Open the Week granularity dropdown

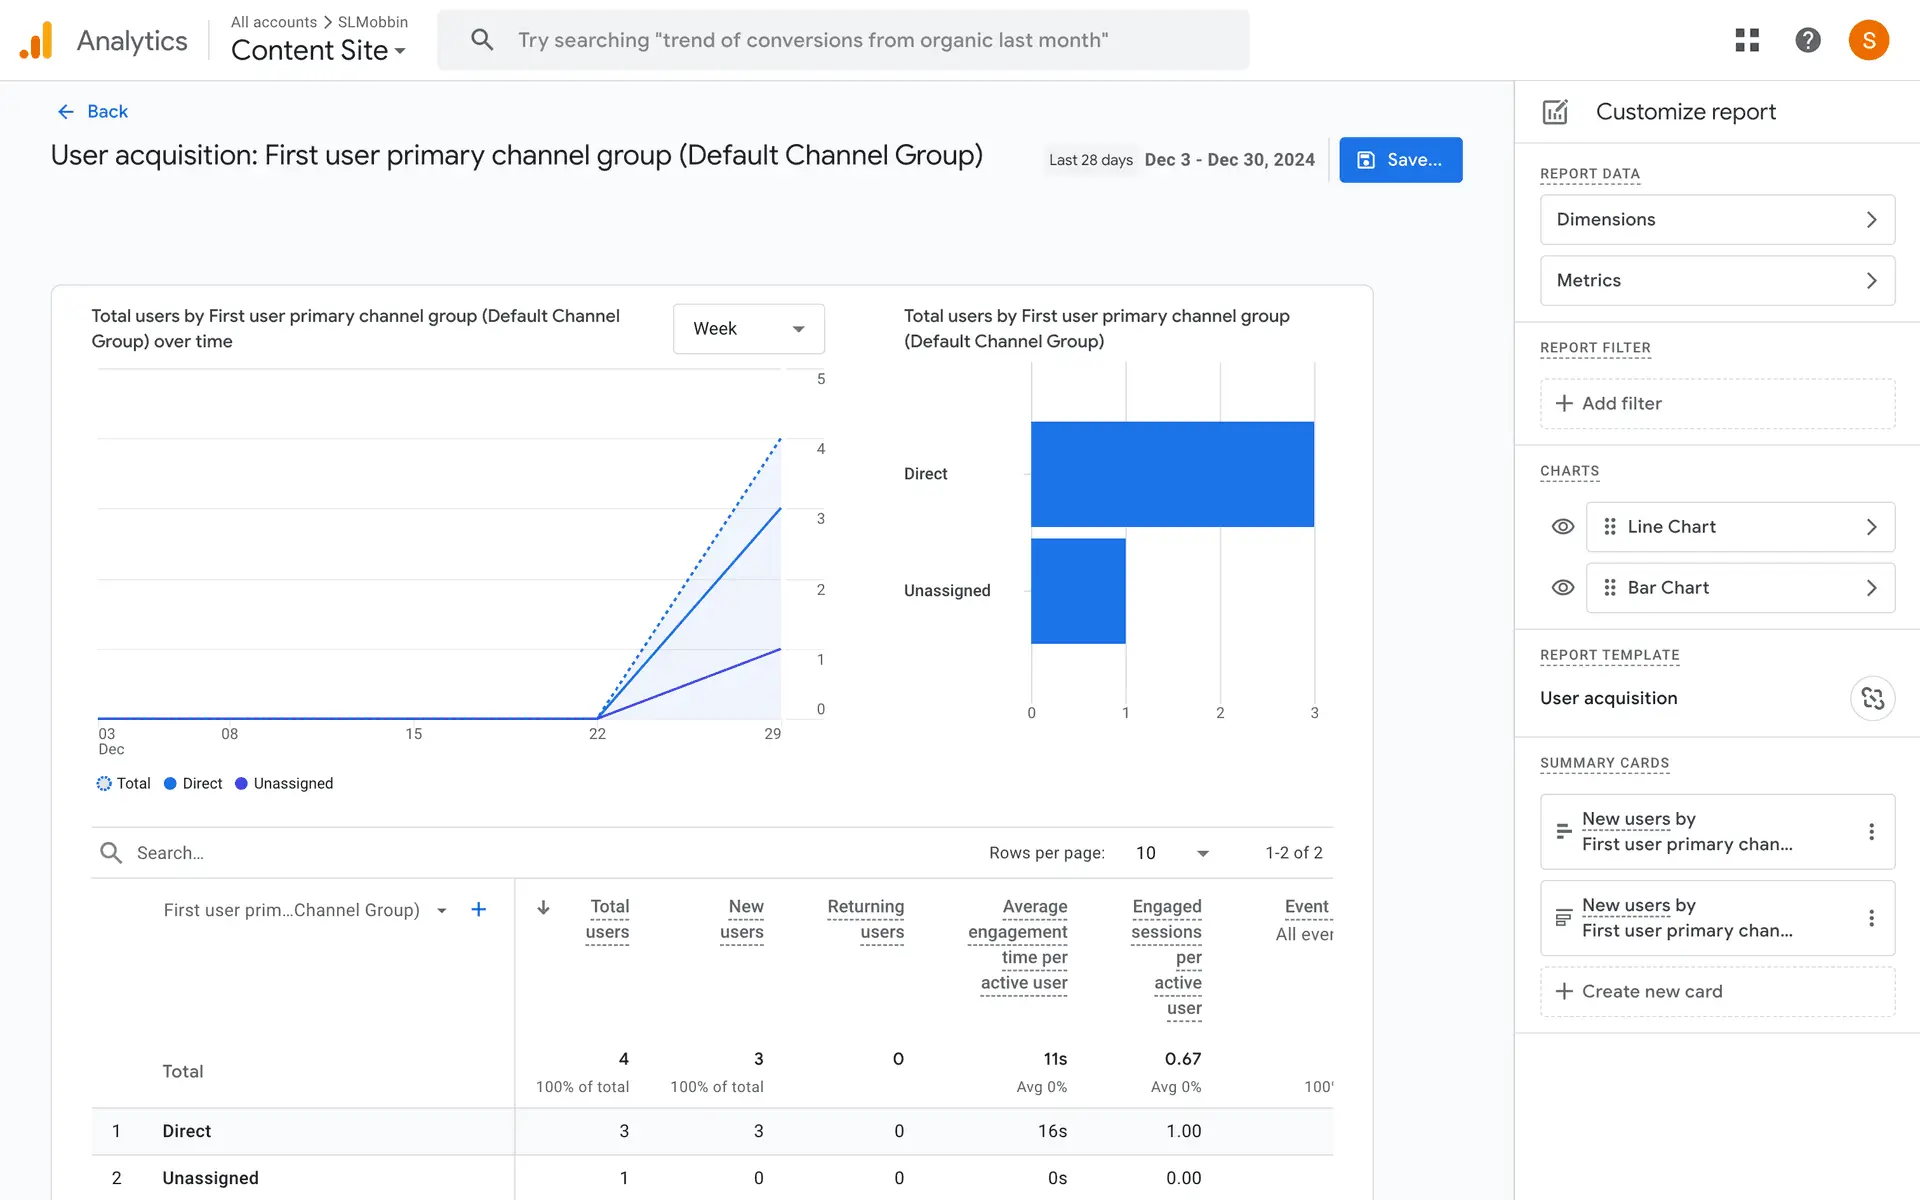click(x=748, y=329)
